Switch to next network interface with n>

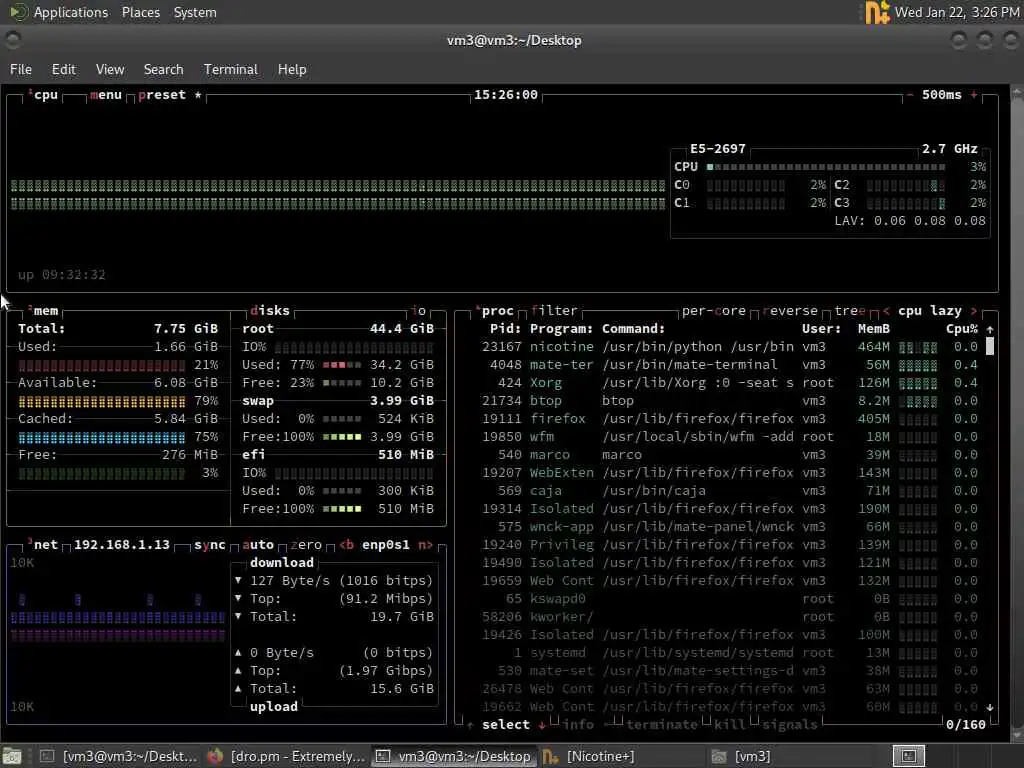coord(425,545)
